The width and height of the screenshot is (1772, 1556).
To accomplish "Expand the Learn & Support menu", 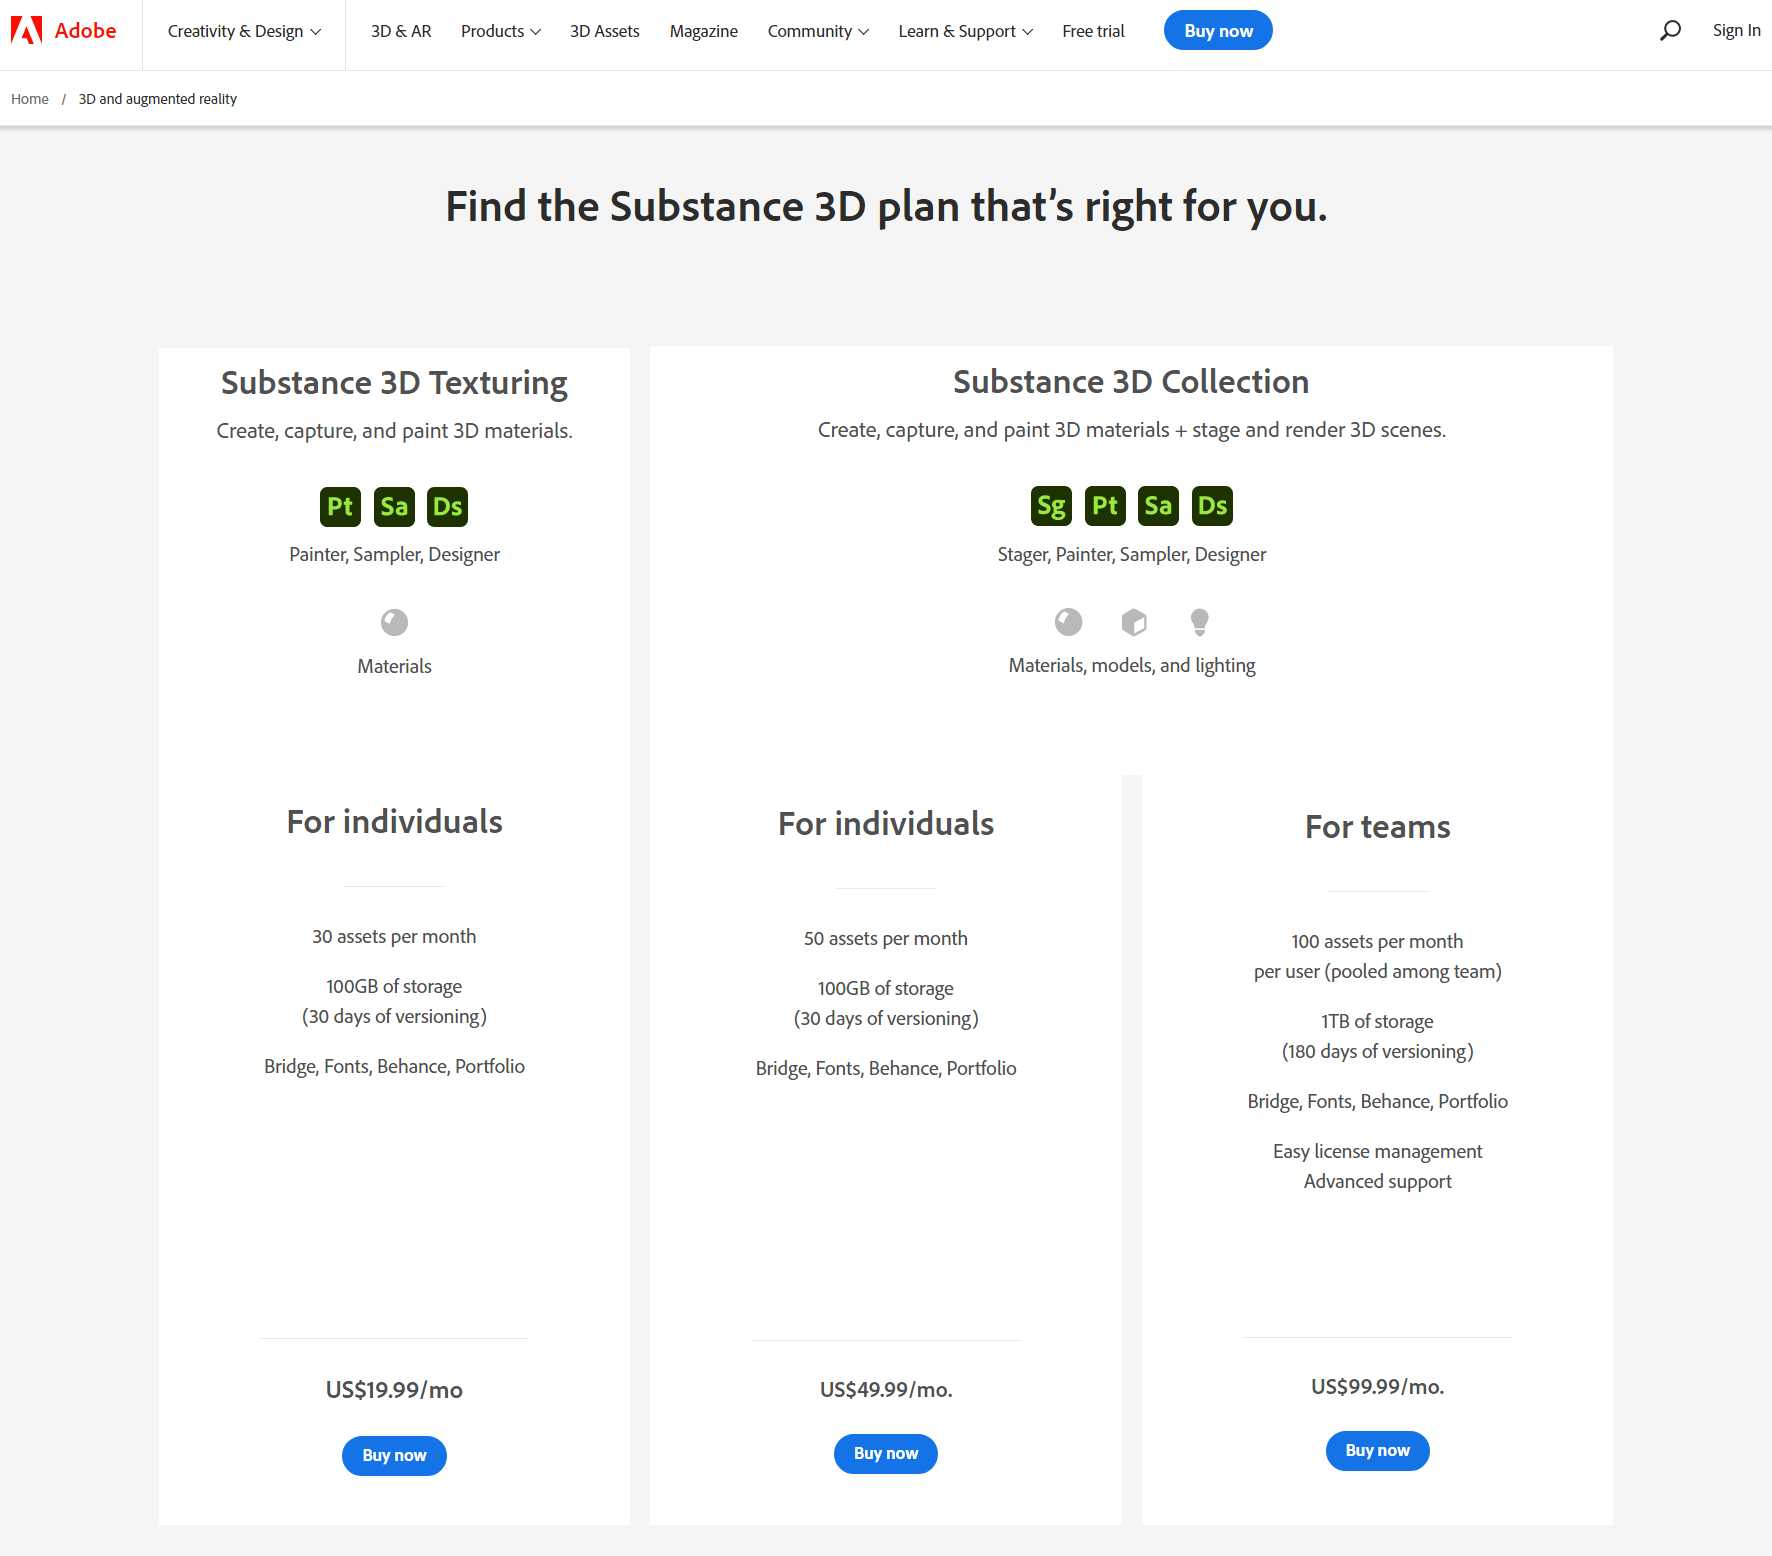I will pos(965,31).
